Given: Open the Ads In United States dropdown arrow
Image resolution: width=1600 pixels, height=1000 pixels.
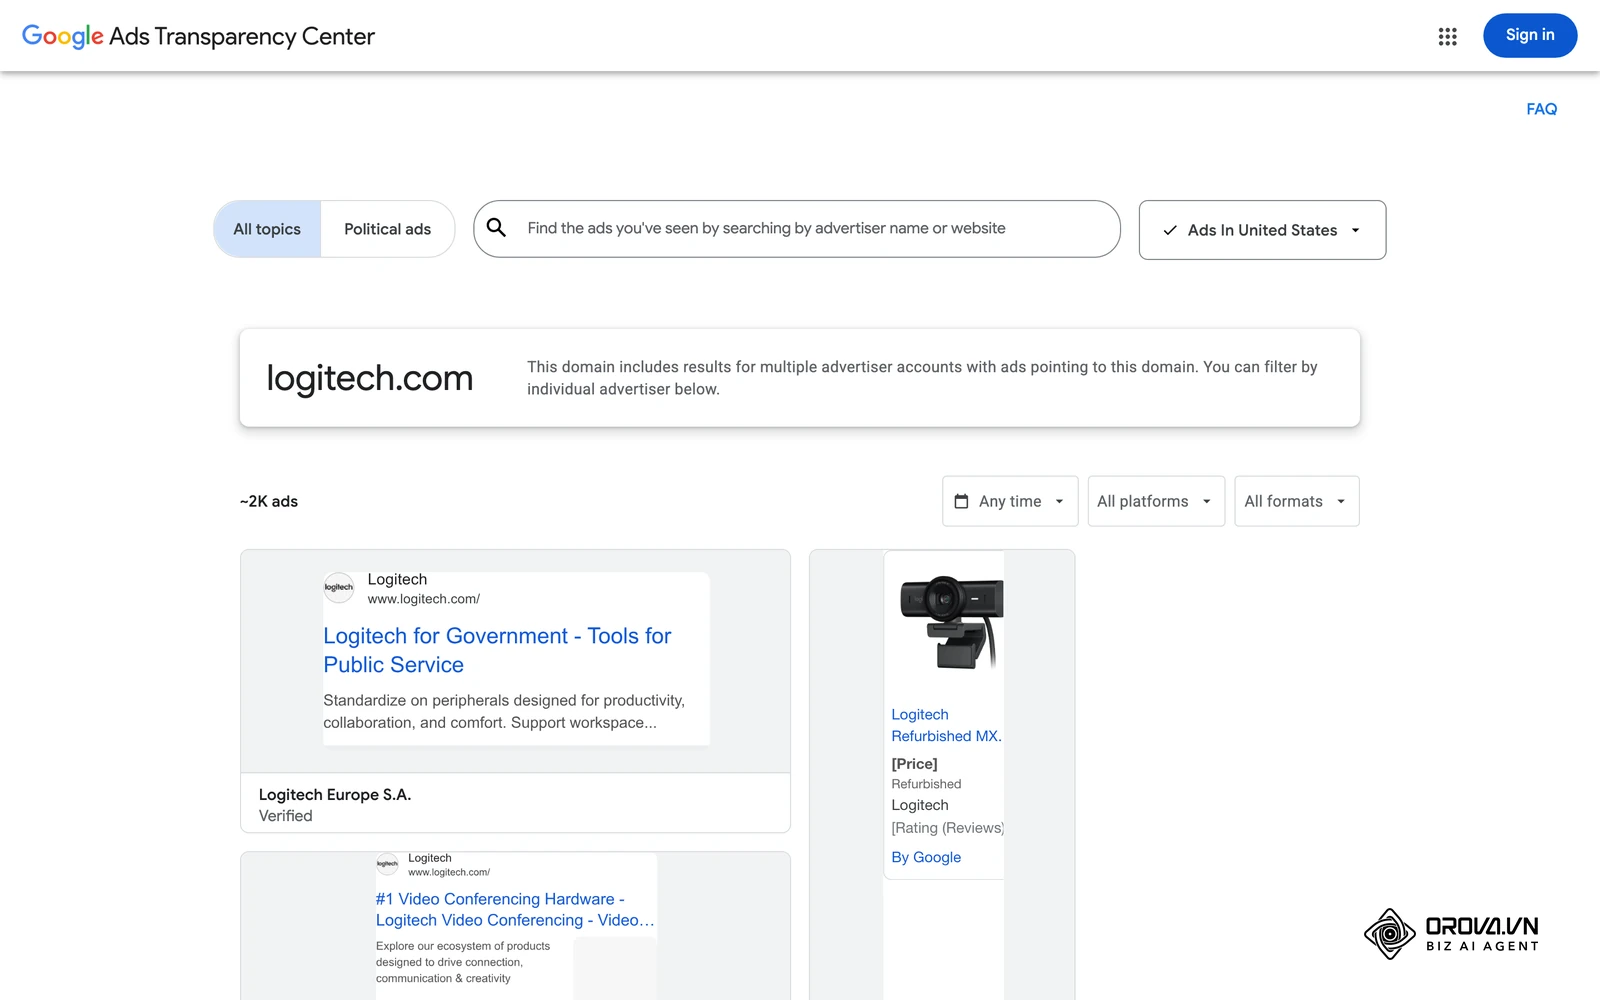Looking at the screenshot, I should (1355, 230).
